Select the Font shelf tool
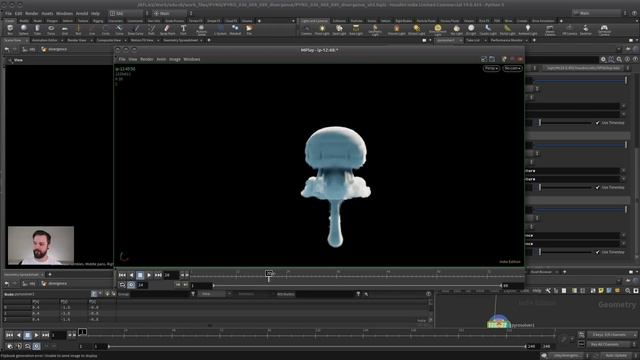The height and width of the screenshot is (360, 640). 183,29
